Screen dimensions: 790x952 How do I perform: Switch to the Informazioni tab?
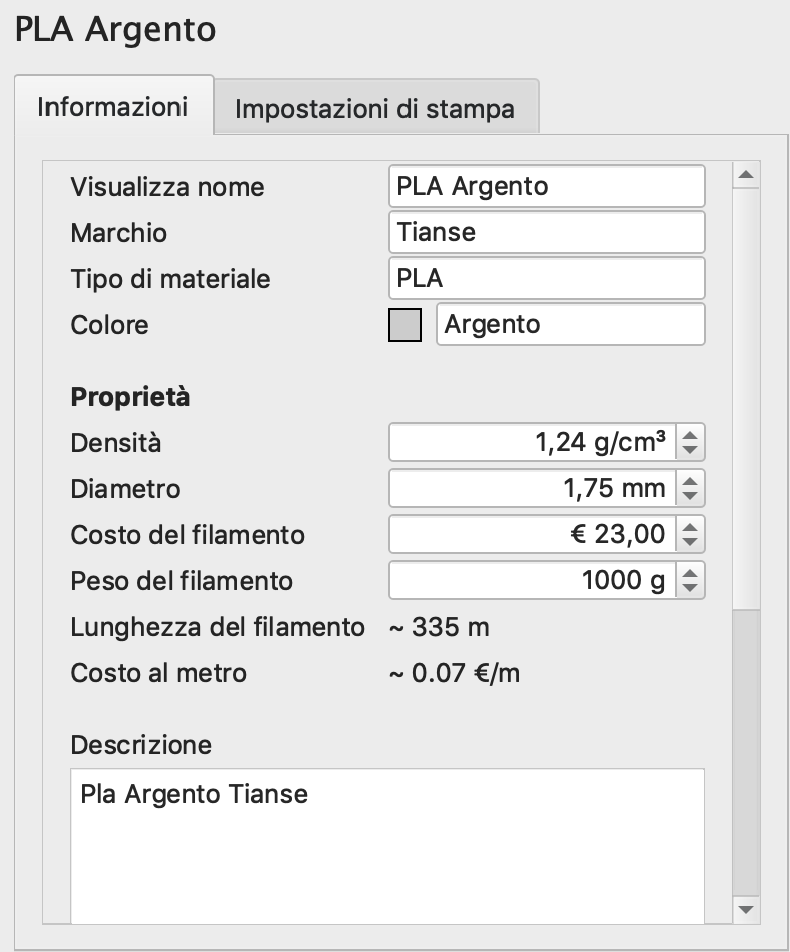(x=113, y=107)
